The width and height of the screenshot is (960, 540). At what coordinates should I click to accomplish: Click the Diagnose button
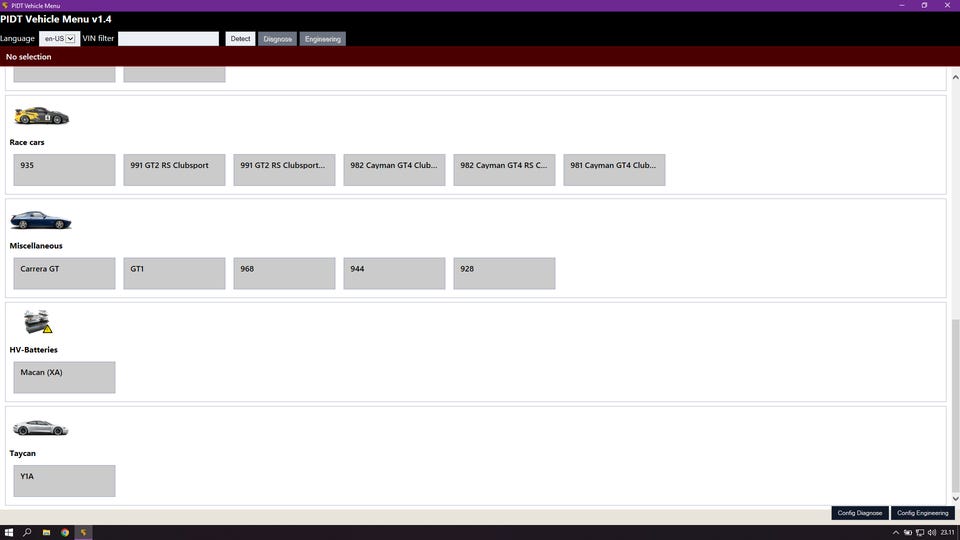(277, 39)
